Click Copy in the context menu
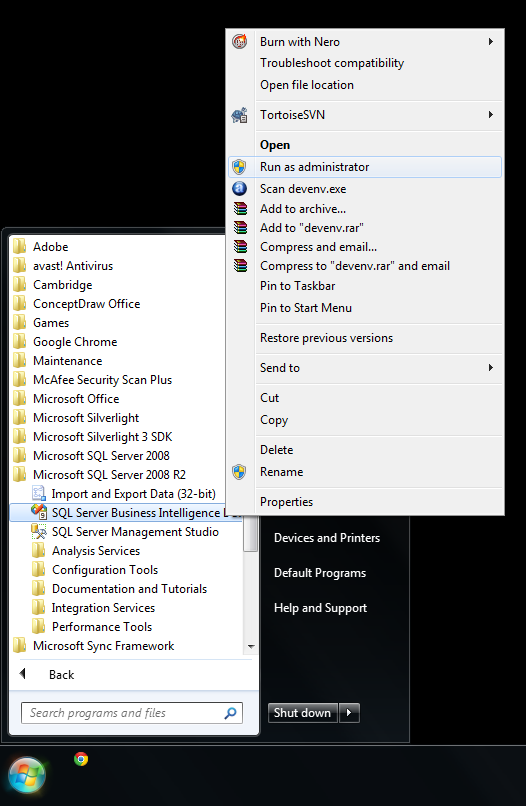The height and width of the screenshot is (806, 526). pos(274,420)
